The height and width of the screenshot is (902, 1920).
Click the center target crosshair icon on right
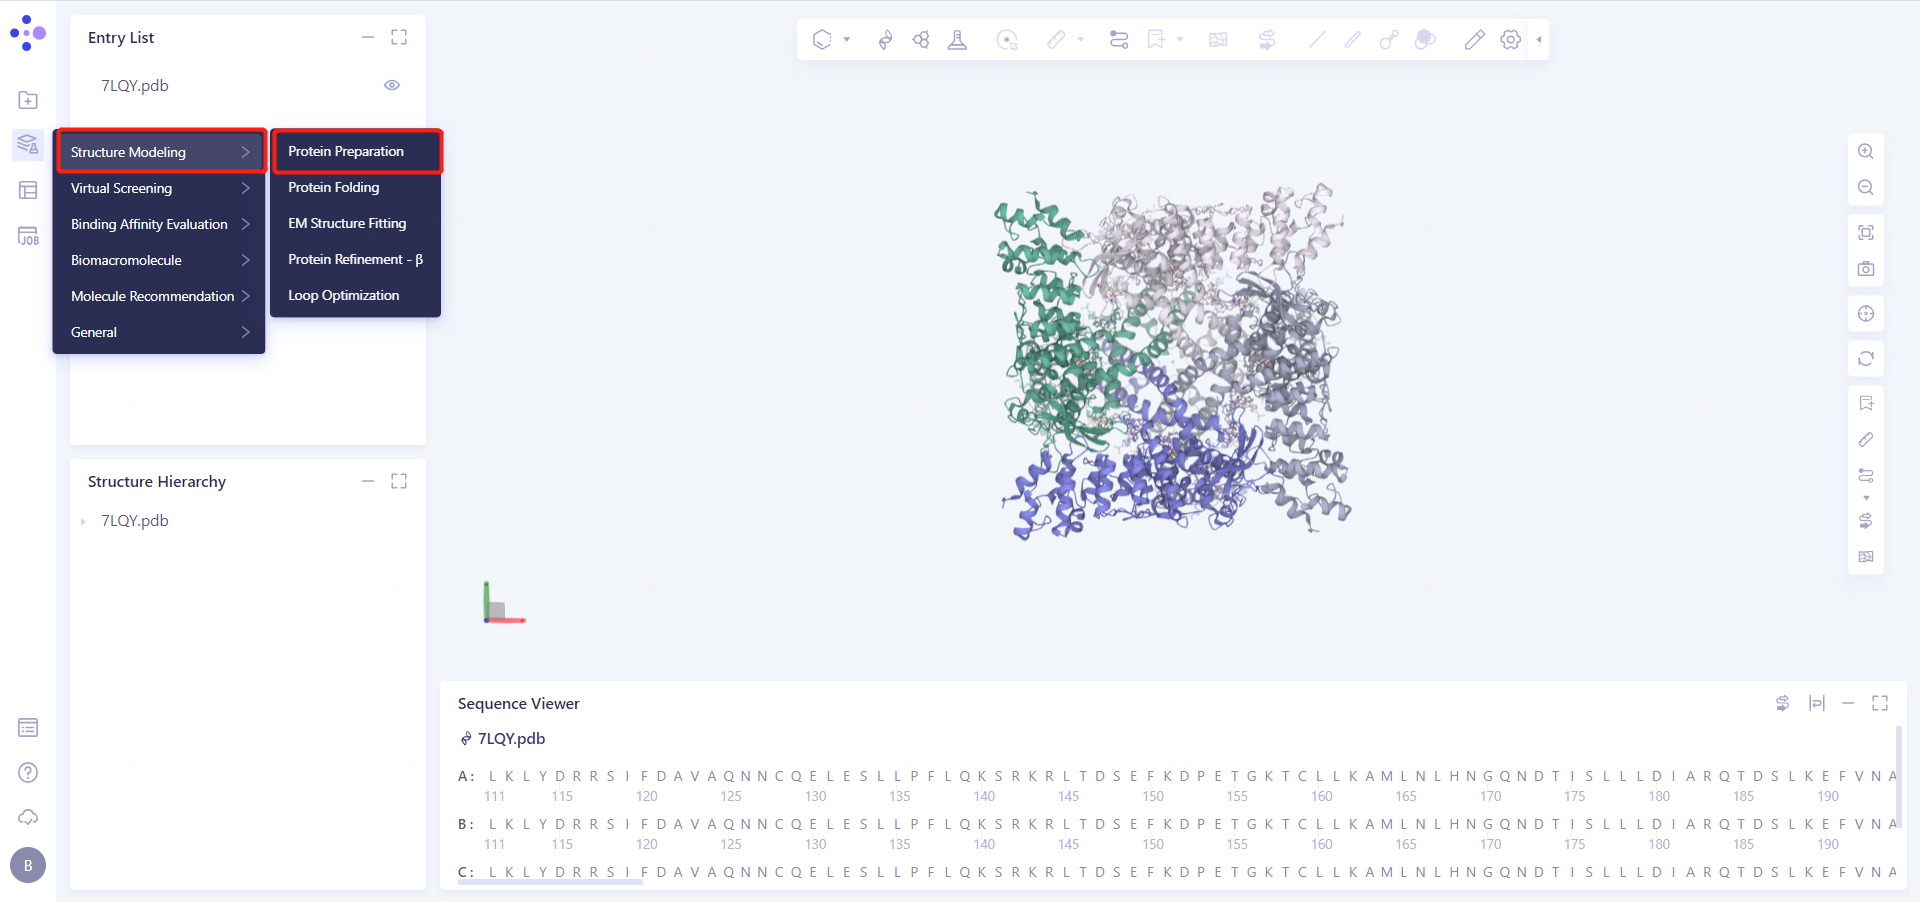click(1866, 314)
